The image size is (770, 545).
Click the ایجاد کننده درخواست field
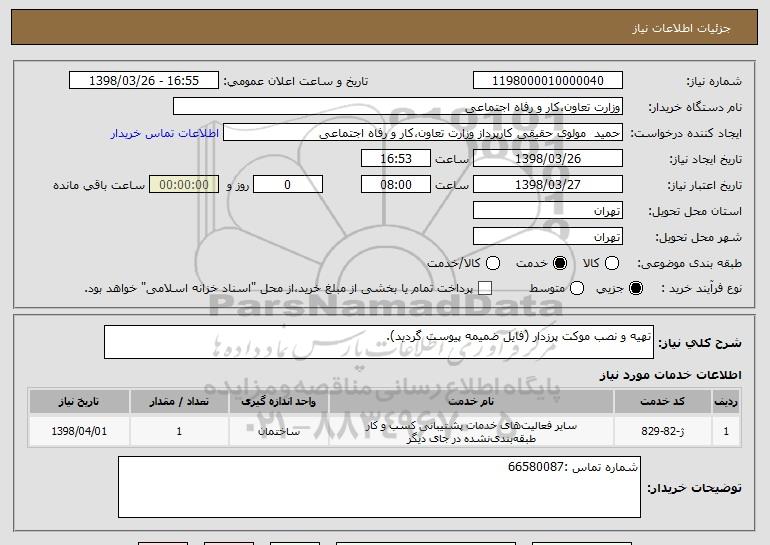coord(423,133)
